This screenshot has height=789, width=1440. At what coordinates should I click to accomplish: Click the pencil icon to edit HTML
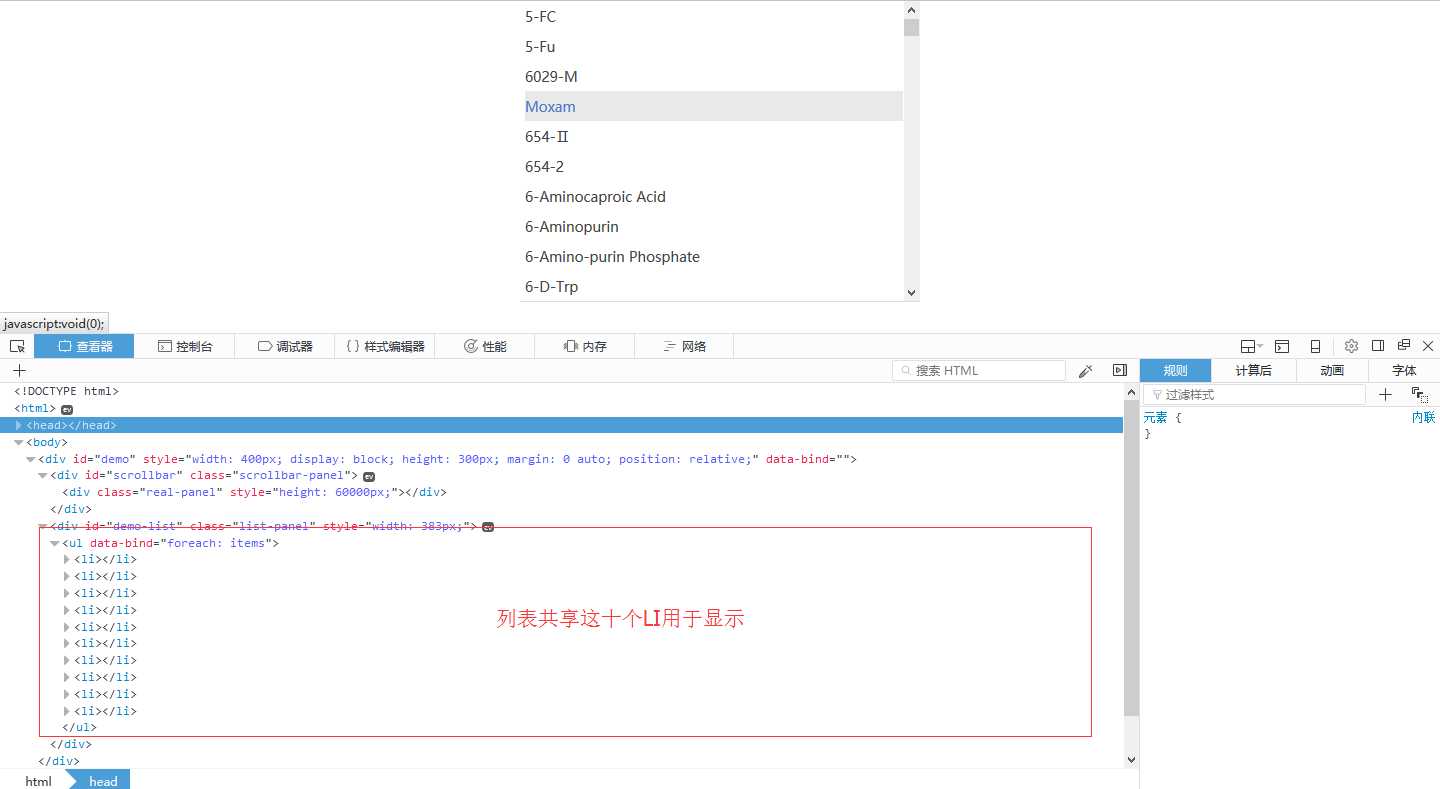pos(1085,370)
